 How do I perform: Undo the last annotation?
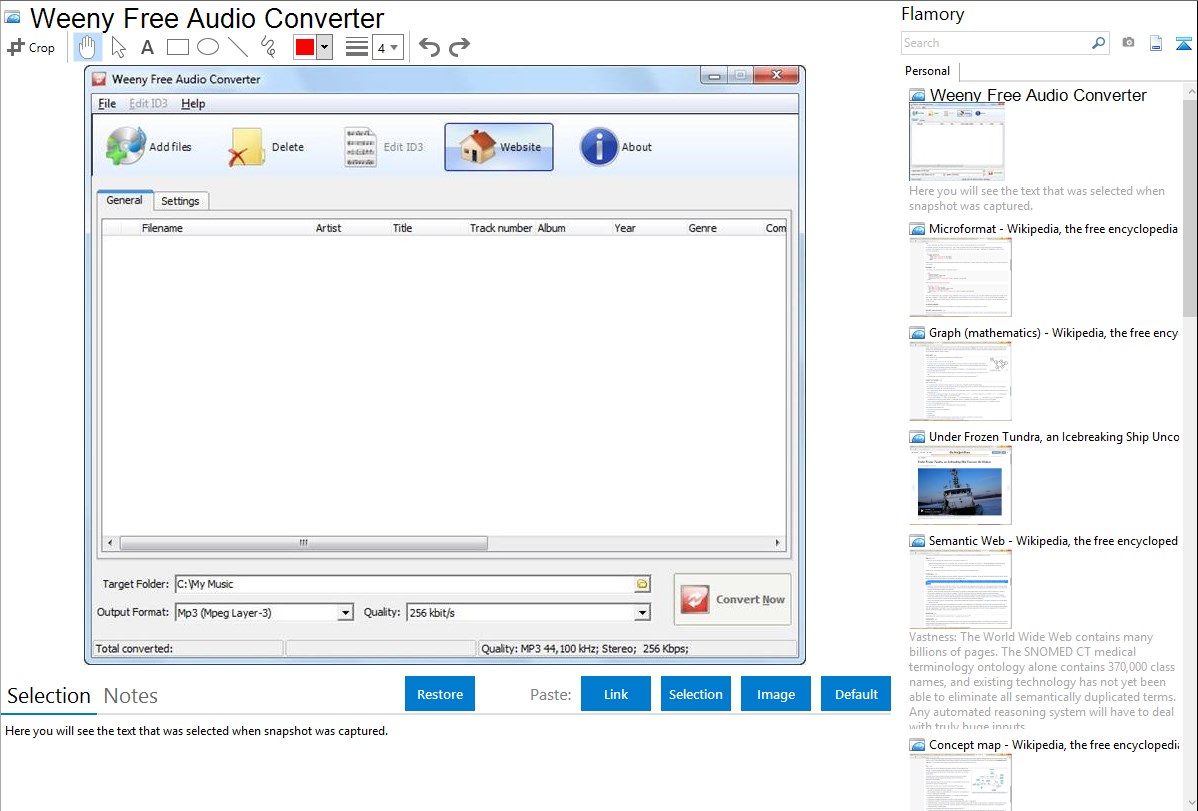click(x=429, y=47)
